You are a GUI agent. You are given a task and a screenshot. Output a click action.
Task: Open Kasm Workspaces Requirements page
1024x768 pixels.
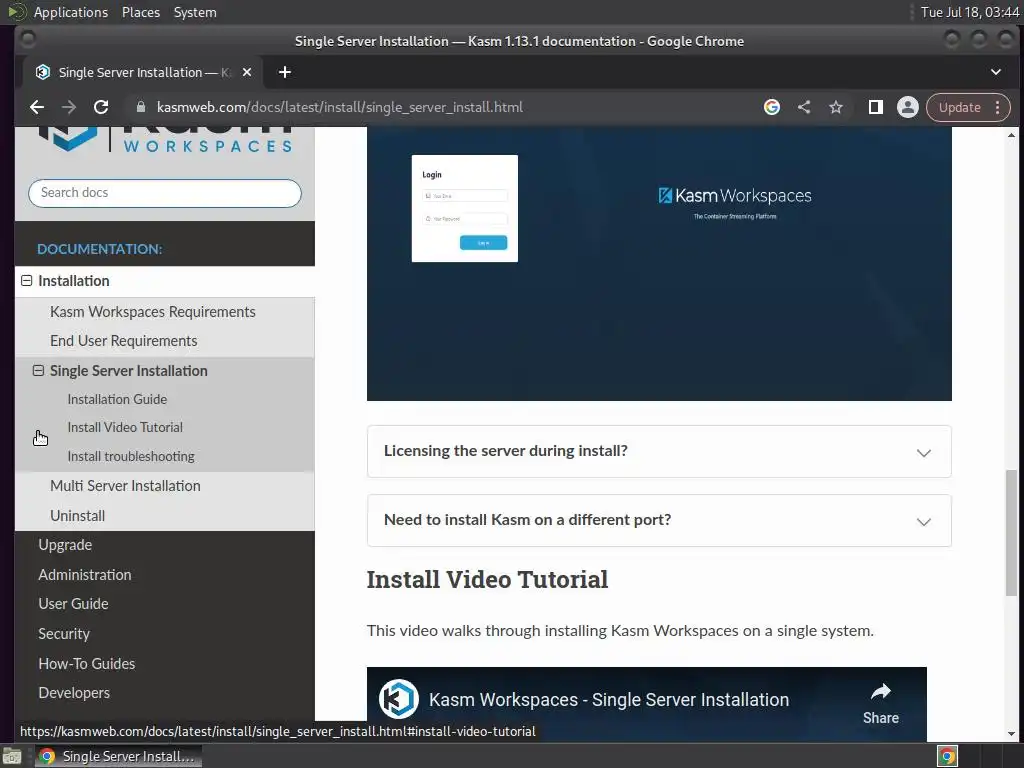[153, 312]
